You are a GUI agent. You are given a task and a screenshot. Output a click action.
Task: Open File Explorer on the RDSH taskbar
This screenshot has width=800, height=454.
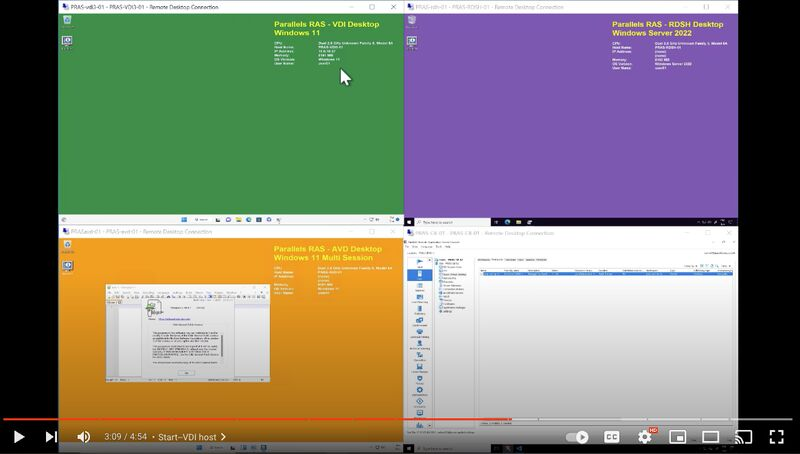click(518, 222)
